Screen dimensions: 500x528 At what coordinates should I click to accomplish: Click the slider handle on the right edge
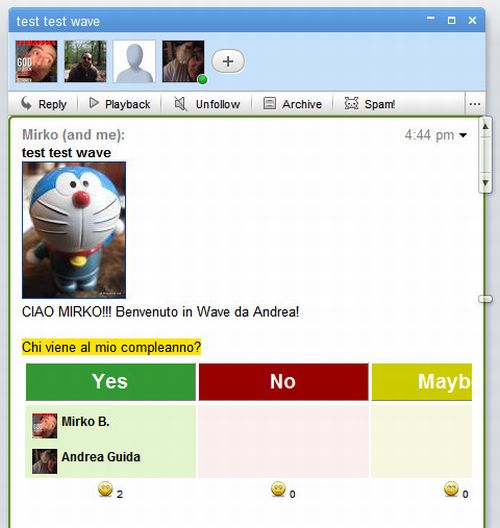(486, 299)
